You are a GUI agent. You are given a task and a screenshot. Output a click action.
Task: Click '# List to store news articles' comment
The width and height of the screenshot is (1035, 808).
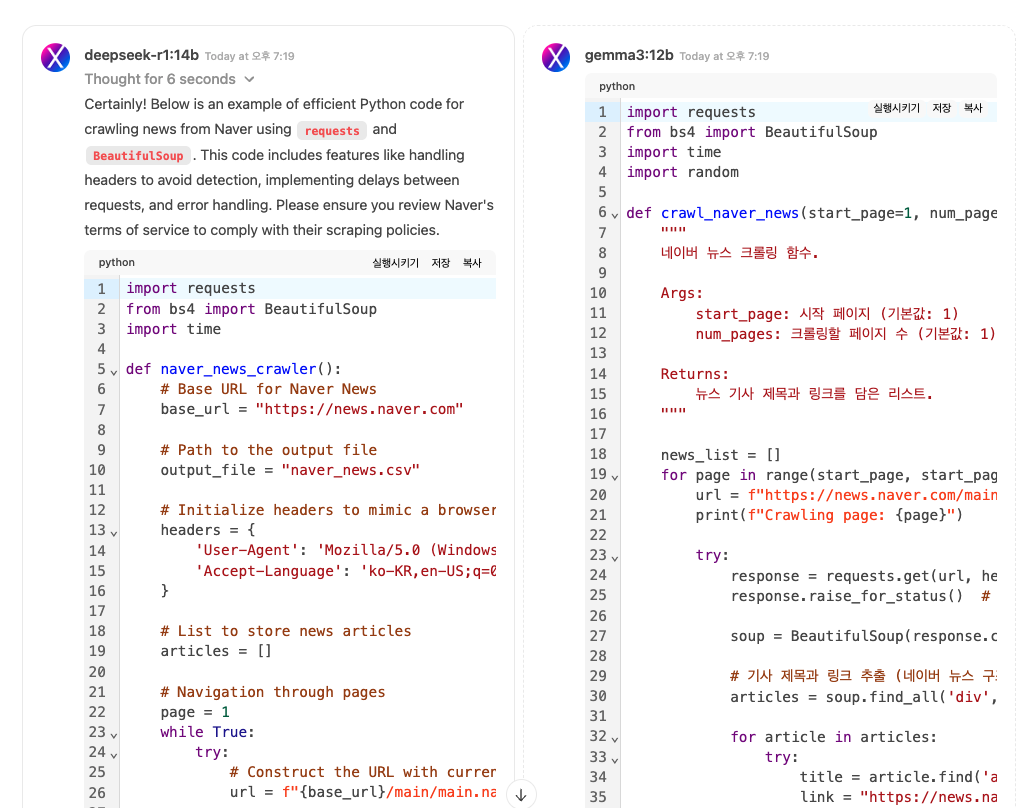click(286, 631)
